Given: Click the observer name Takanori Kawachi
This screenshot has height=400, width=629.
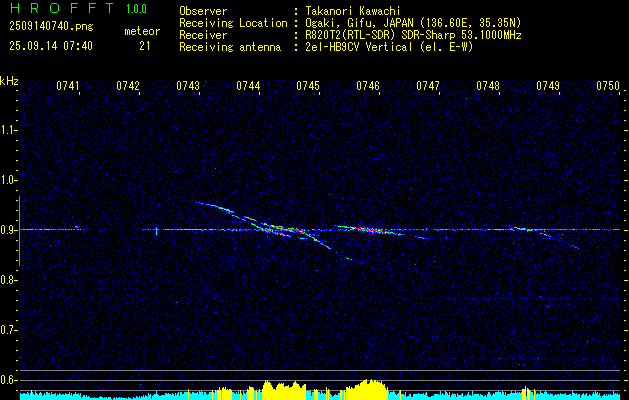Looking at the screenshot, I should 353,12.
